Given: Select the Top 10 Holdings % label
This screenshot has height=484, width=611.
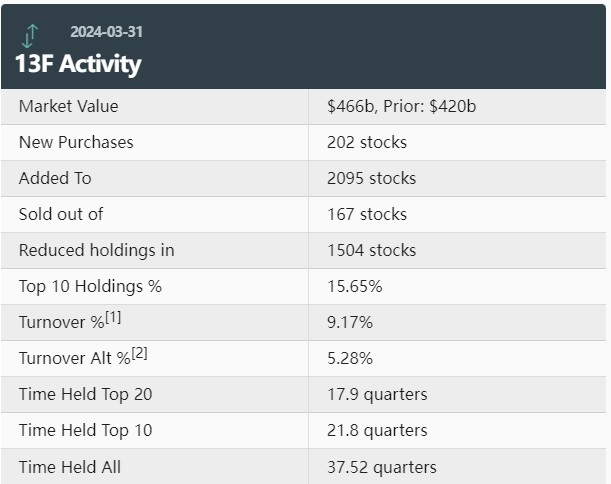Looking at the screenshot, I should pos(90,286).
